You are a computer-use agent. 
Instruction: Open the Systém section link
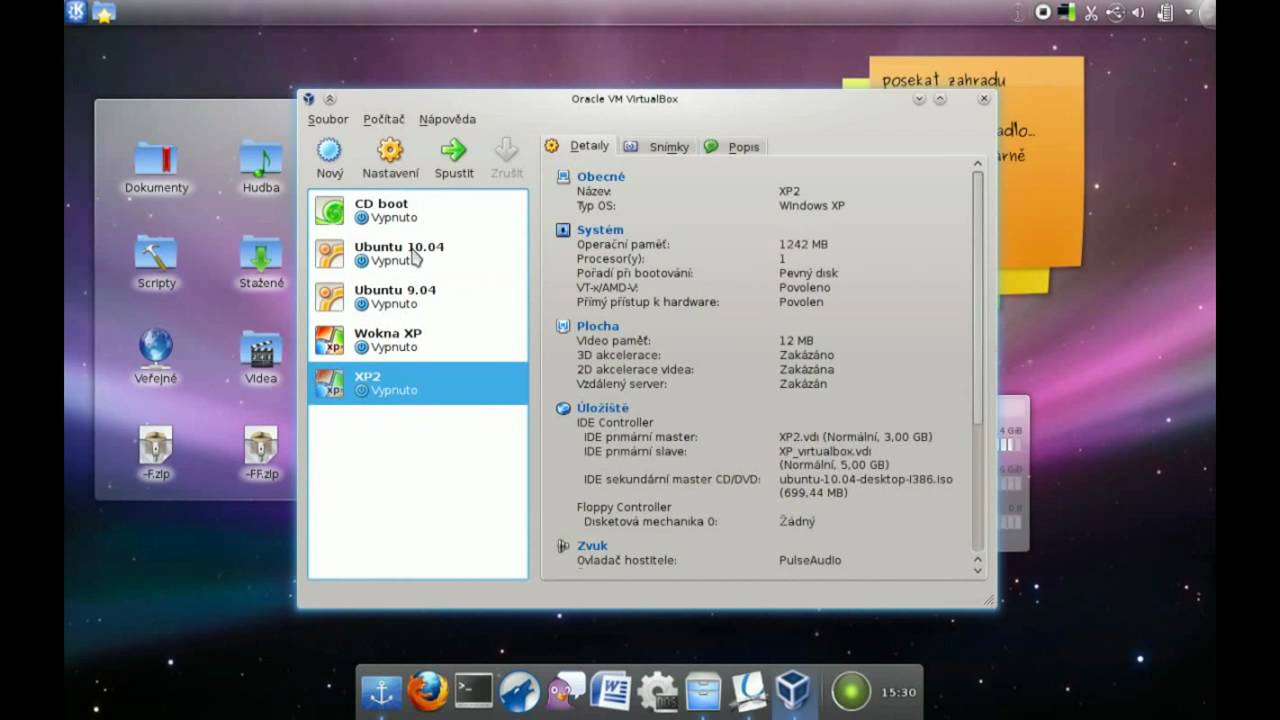[x=600, y=230]
